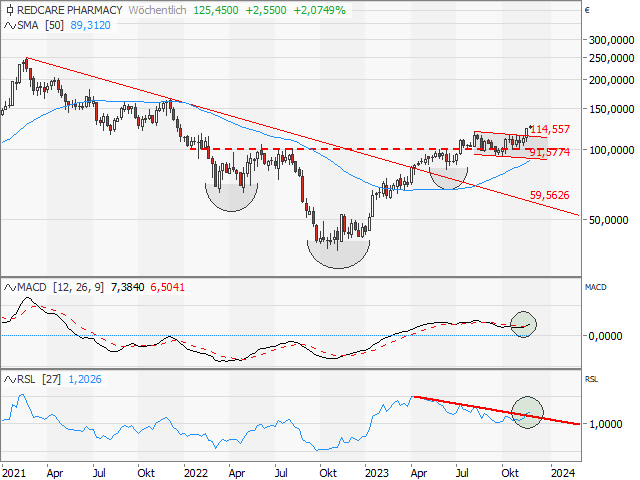
Task: Click the MACD [12, 26, 9] label
Action: click(x=60, y=287)
